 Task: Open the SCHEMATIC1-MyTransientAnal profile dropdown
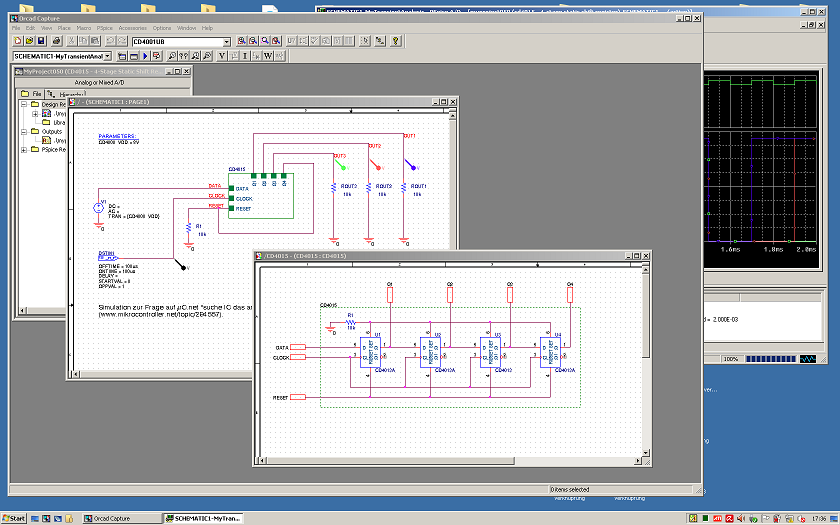click(x=108, y=56)
